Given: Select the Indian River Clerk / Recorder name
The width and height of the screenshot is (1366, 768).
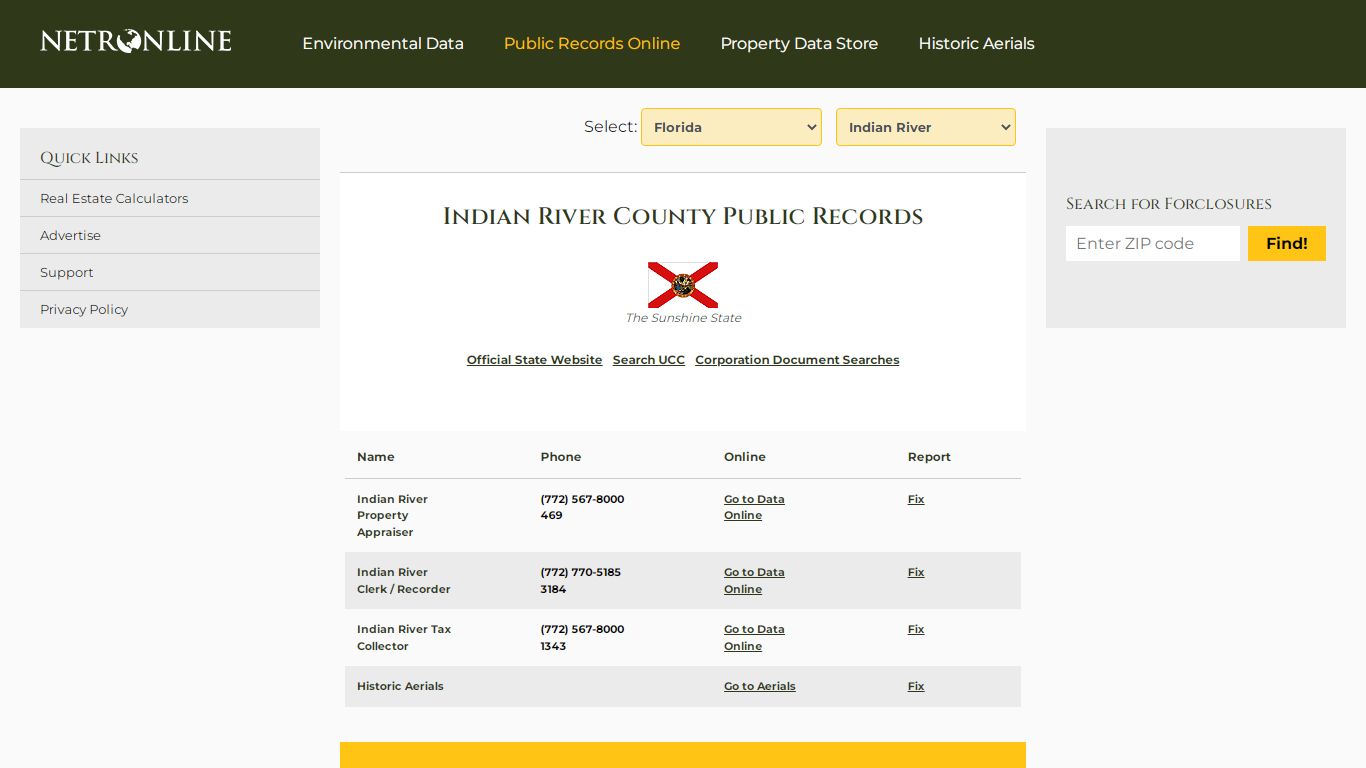Looking at the screenshot, I should (404, 581).
